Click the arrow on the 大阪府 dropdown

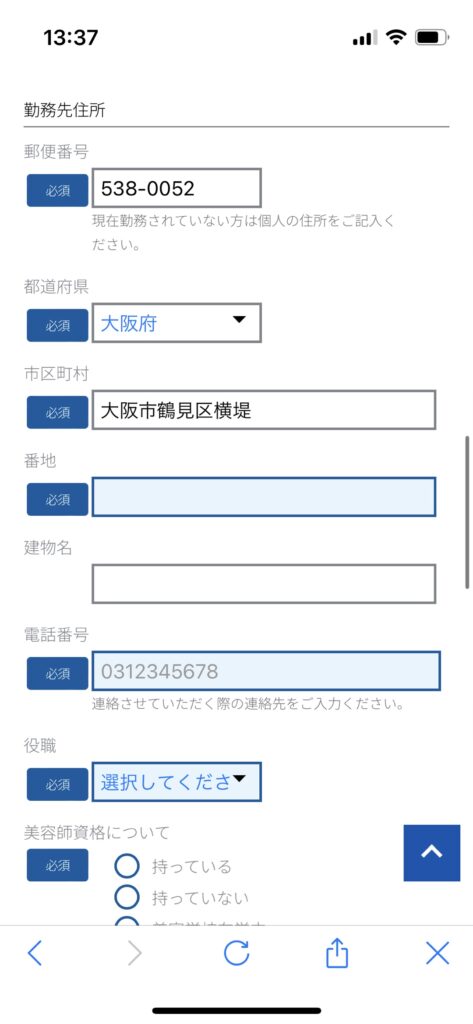coord(239,319)
